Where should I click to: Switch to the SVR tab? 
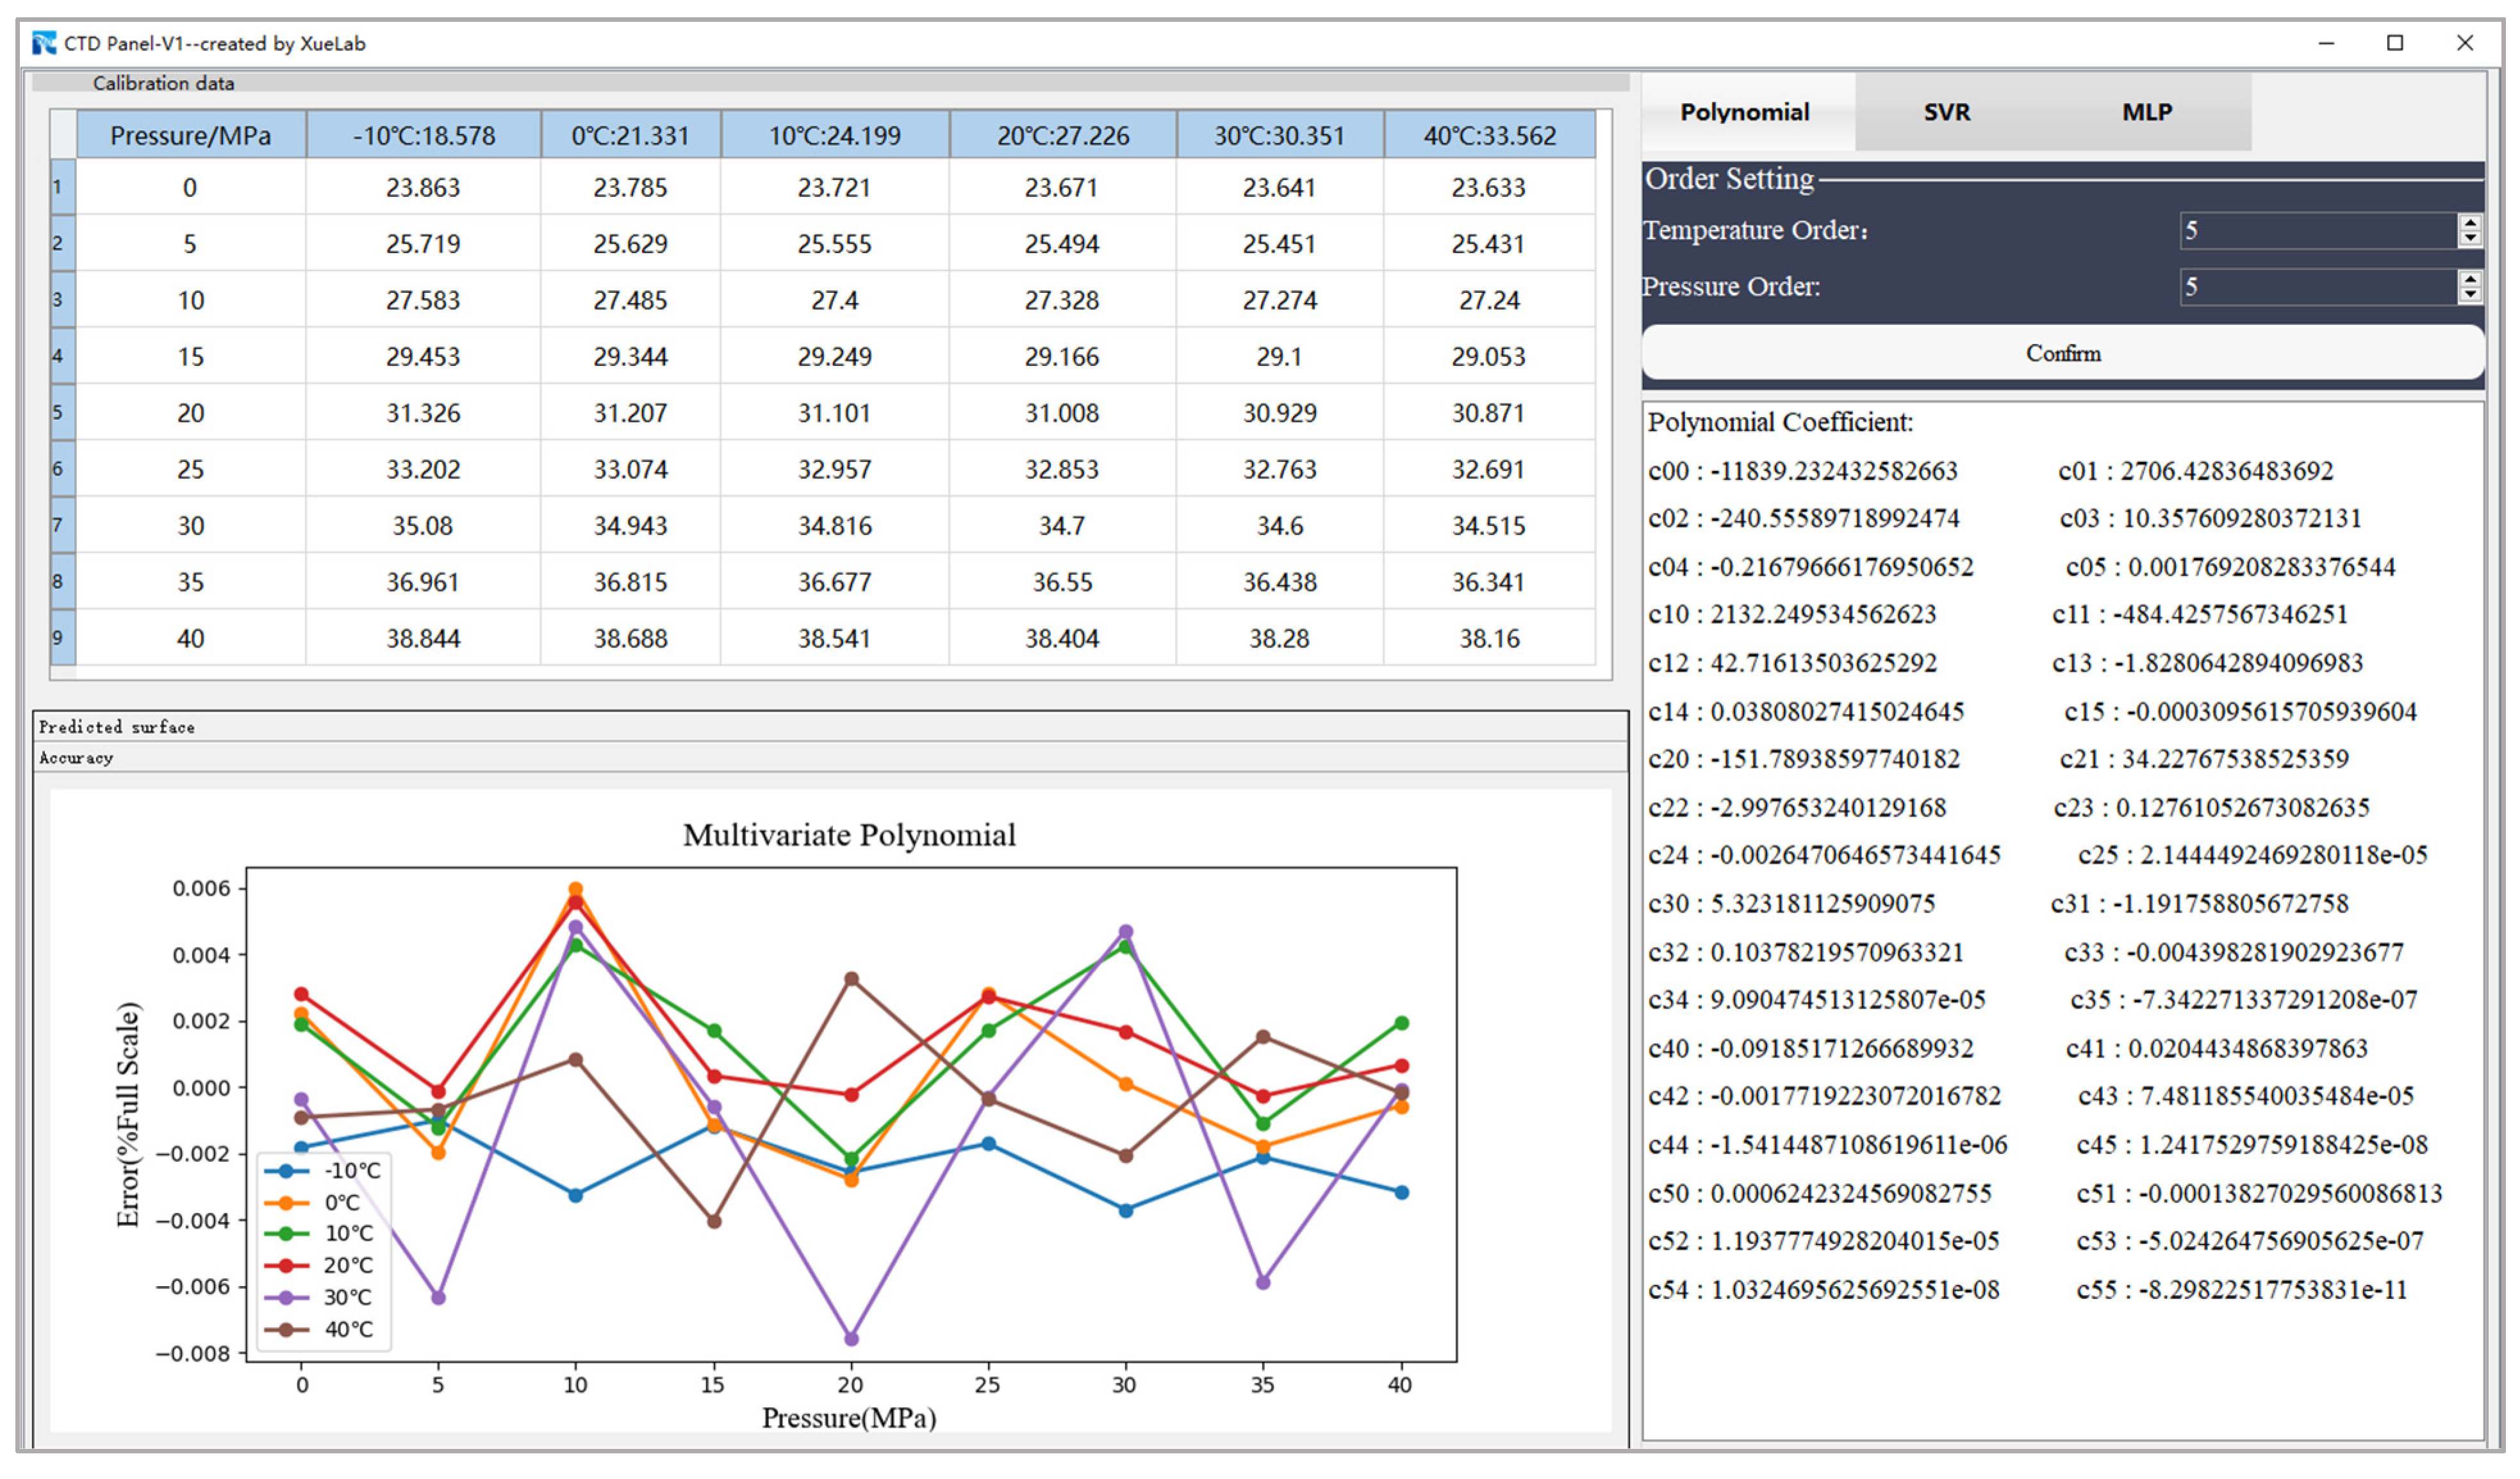coord(1946,112)
